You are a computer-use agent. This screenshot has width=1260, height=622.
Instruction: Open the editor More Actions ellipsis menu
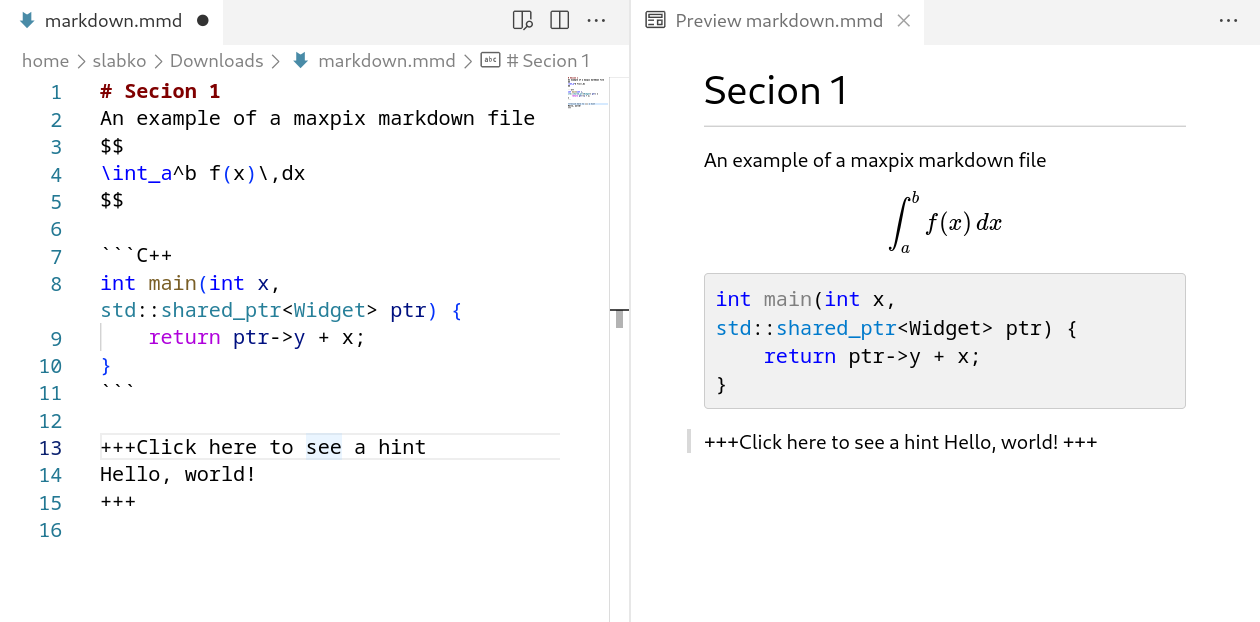pyautogui.click(x=597, y=20)
